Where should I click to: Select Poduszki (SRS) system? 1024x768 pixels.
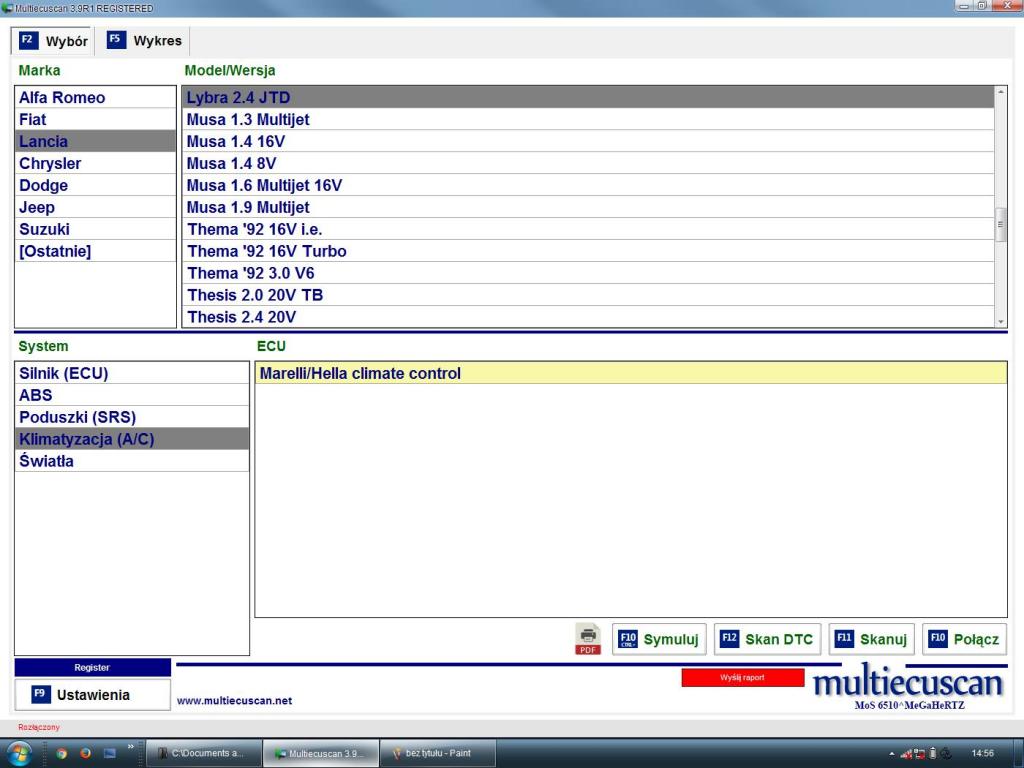pyautogui.click(x=132, y=417)
